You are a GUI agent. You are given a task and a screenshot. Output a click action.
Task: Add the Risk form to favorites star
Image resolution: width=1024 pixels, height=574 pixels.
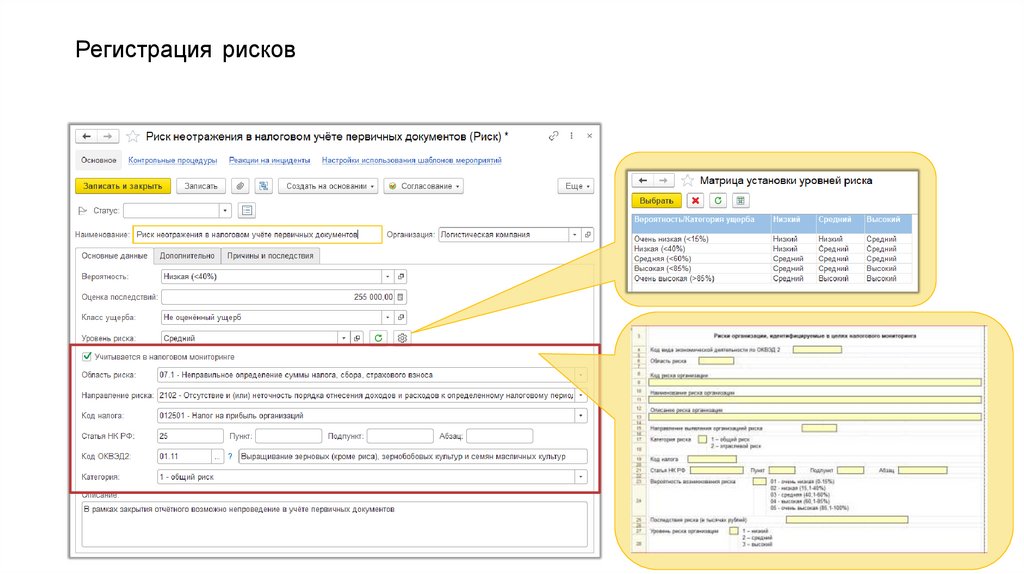pos(133,136)
